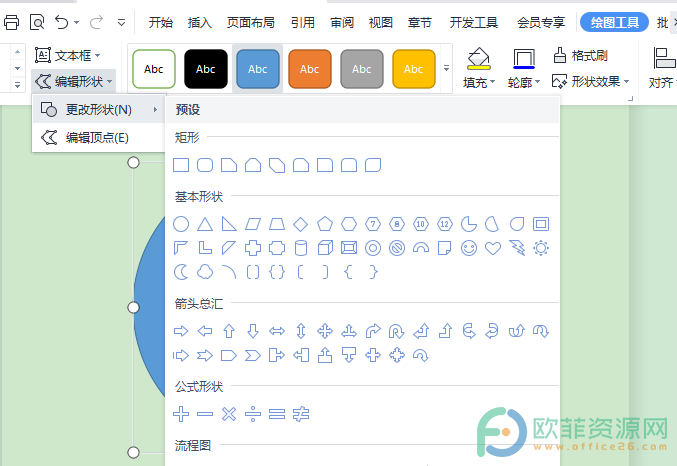Select the 绘图工具 tab
This screenshot has height=466, width=677.
614,22
